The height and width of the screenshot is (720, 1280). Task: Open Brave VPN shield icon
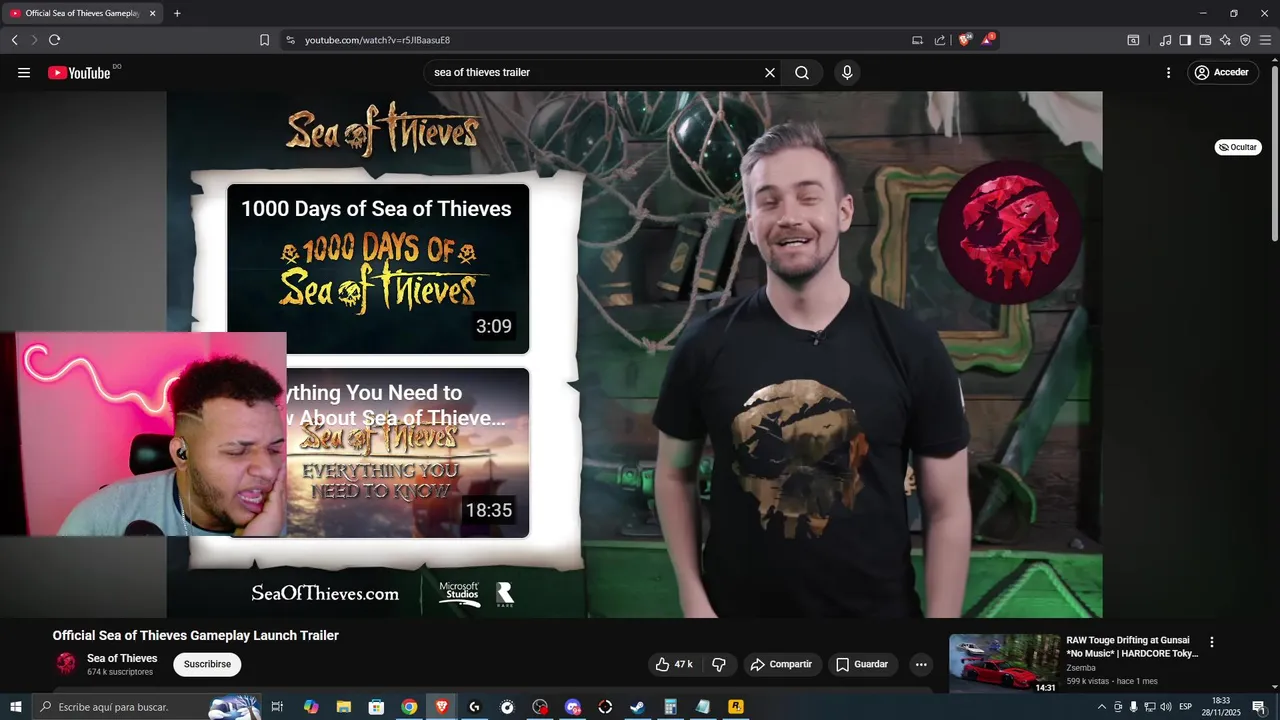(x=1245, y=40)
